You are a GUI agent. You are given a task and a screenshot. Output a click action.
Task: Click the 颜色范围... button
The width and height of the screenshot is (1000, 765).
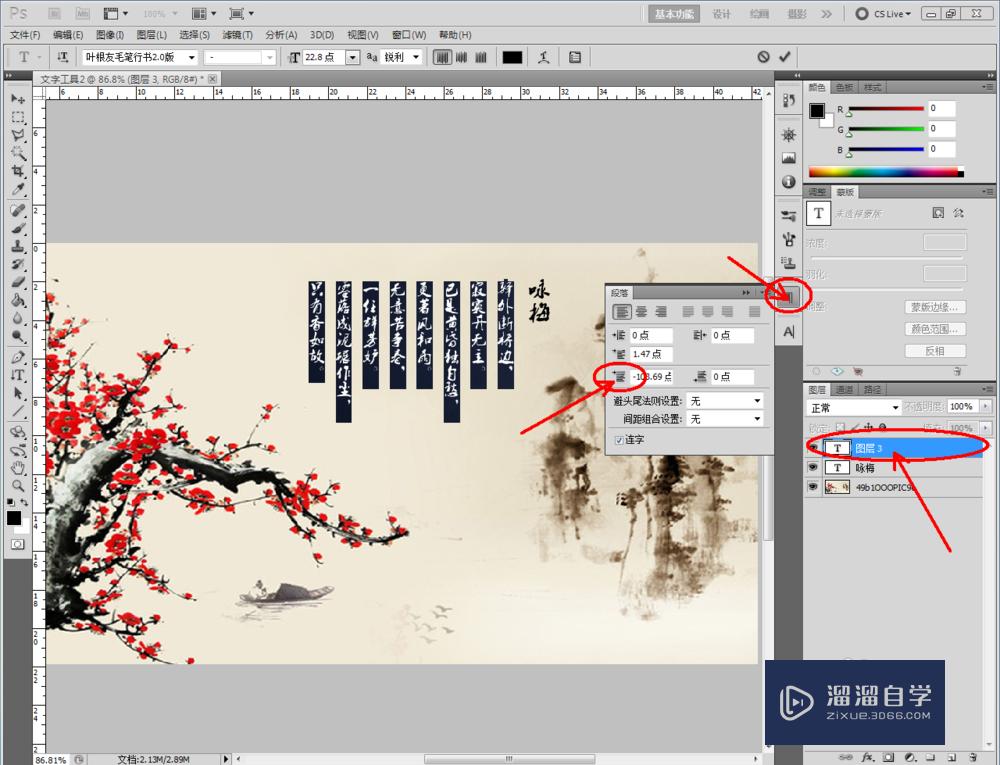(x=935, y=329)
